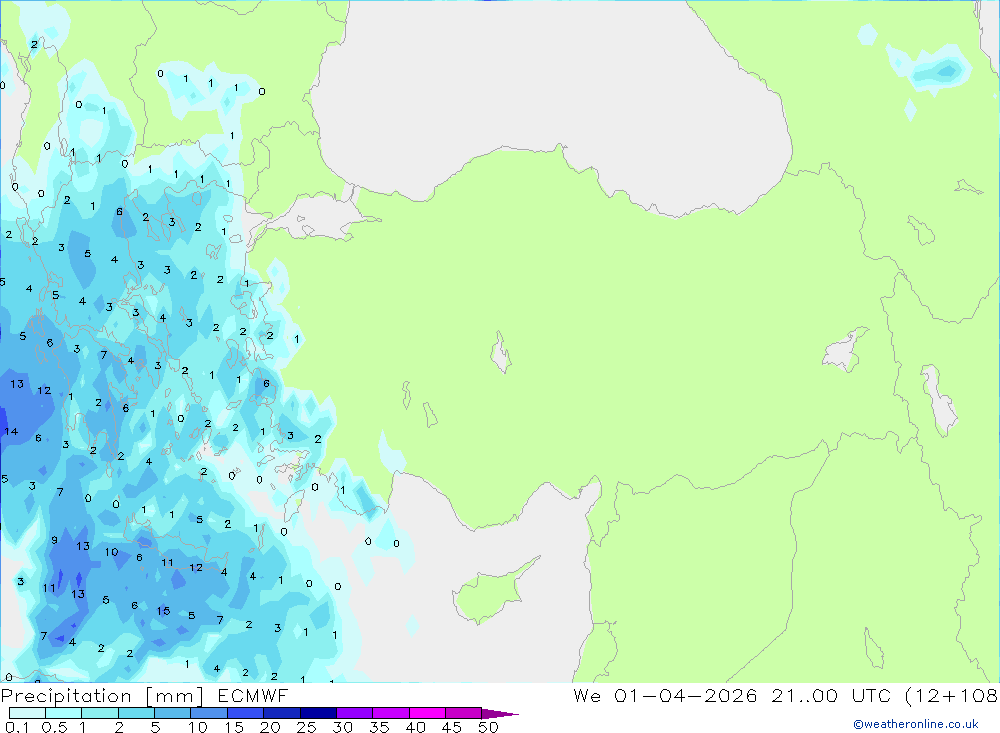The image size is (1000, 733).
Task: Click the purple arrow end of the legend
Action: click(499, 713)
